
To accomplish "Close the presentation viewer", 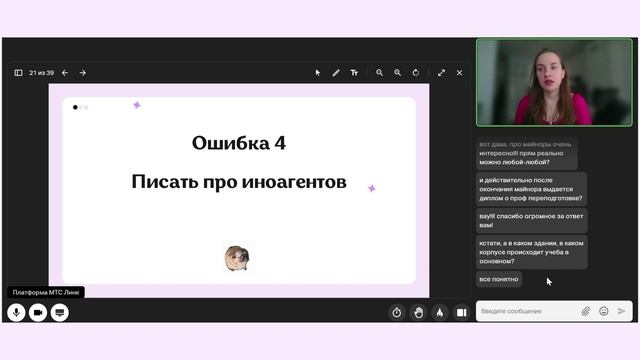I will point(459,73).
